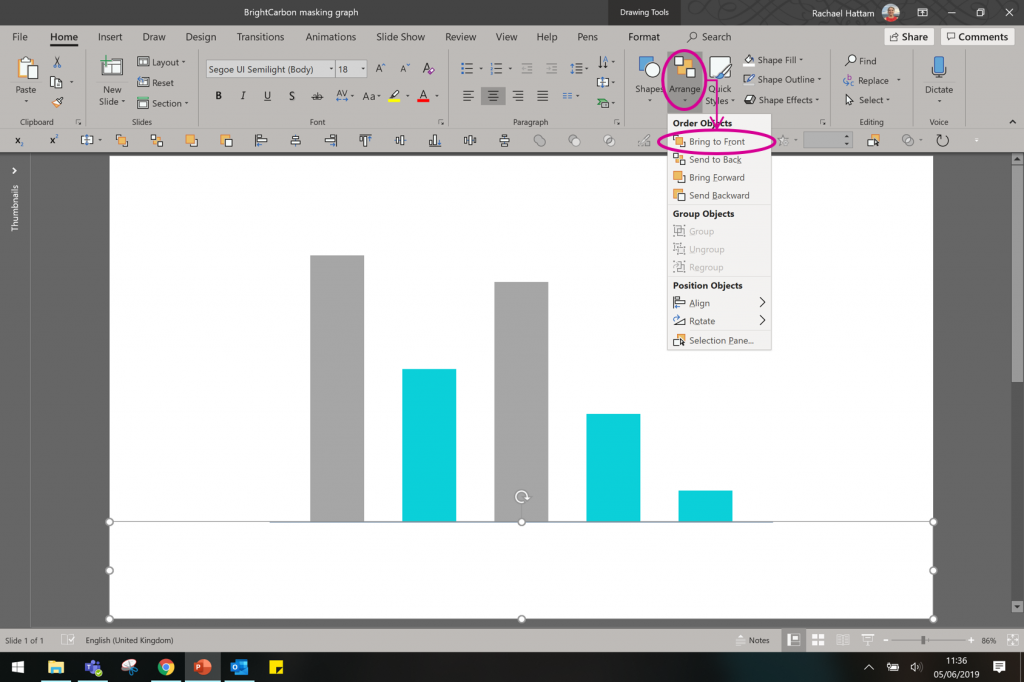Click the Strikethrough icon

(290, 96)
